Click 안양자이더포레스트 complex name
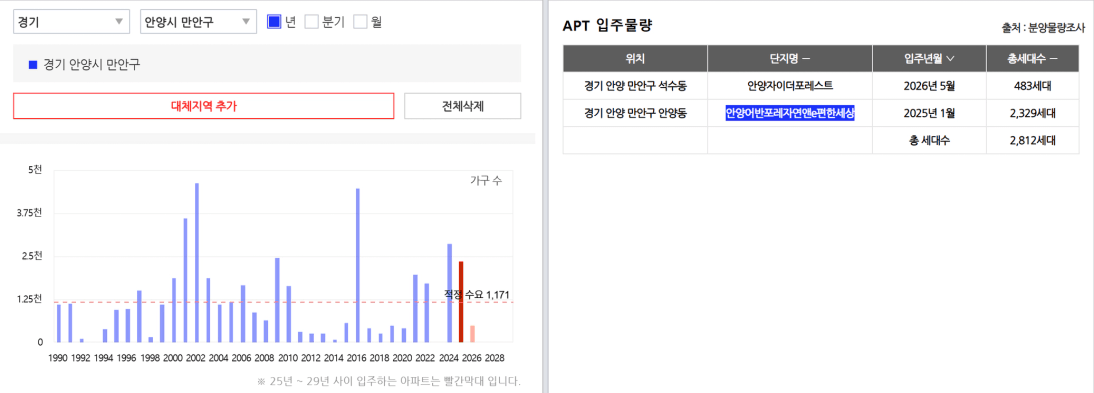Screen dimensions: 1094x393 click(x=790, y=86)
